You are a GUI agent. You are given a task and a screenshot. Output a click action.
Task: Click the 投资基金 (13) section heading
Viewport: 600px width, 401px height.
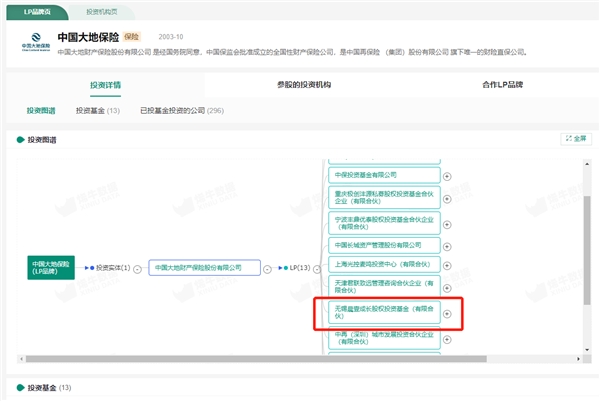click(49, 388)
